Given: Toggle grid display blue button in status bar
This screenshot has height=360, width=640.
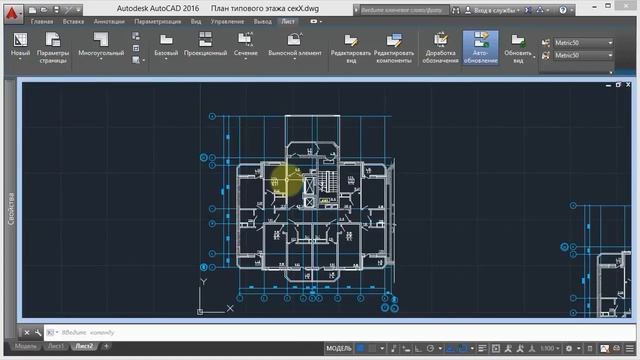Looking at the screenshot, I should coord(360,349).
